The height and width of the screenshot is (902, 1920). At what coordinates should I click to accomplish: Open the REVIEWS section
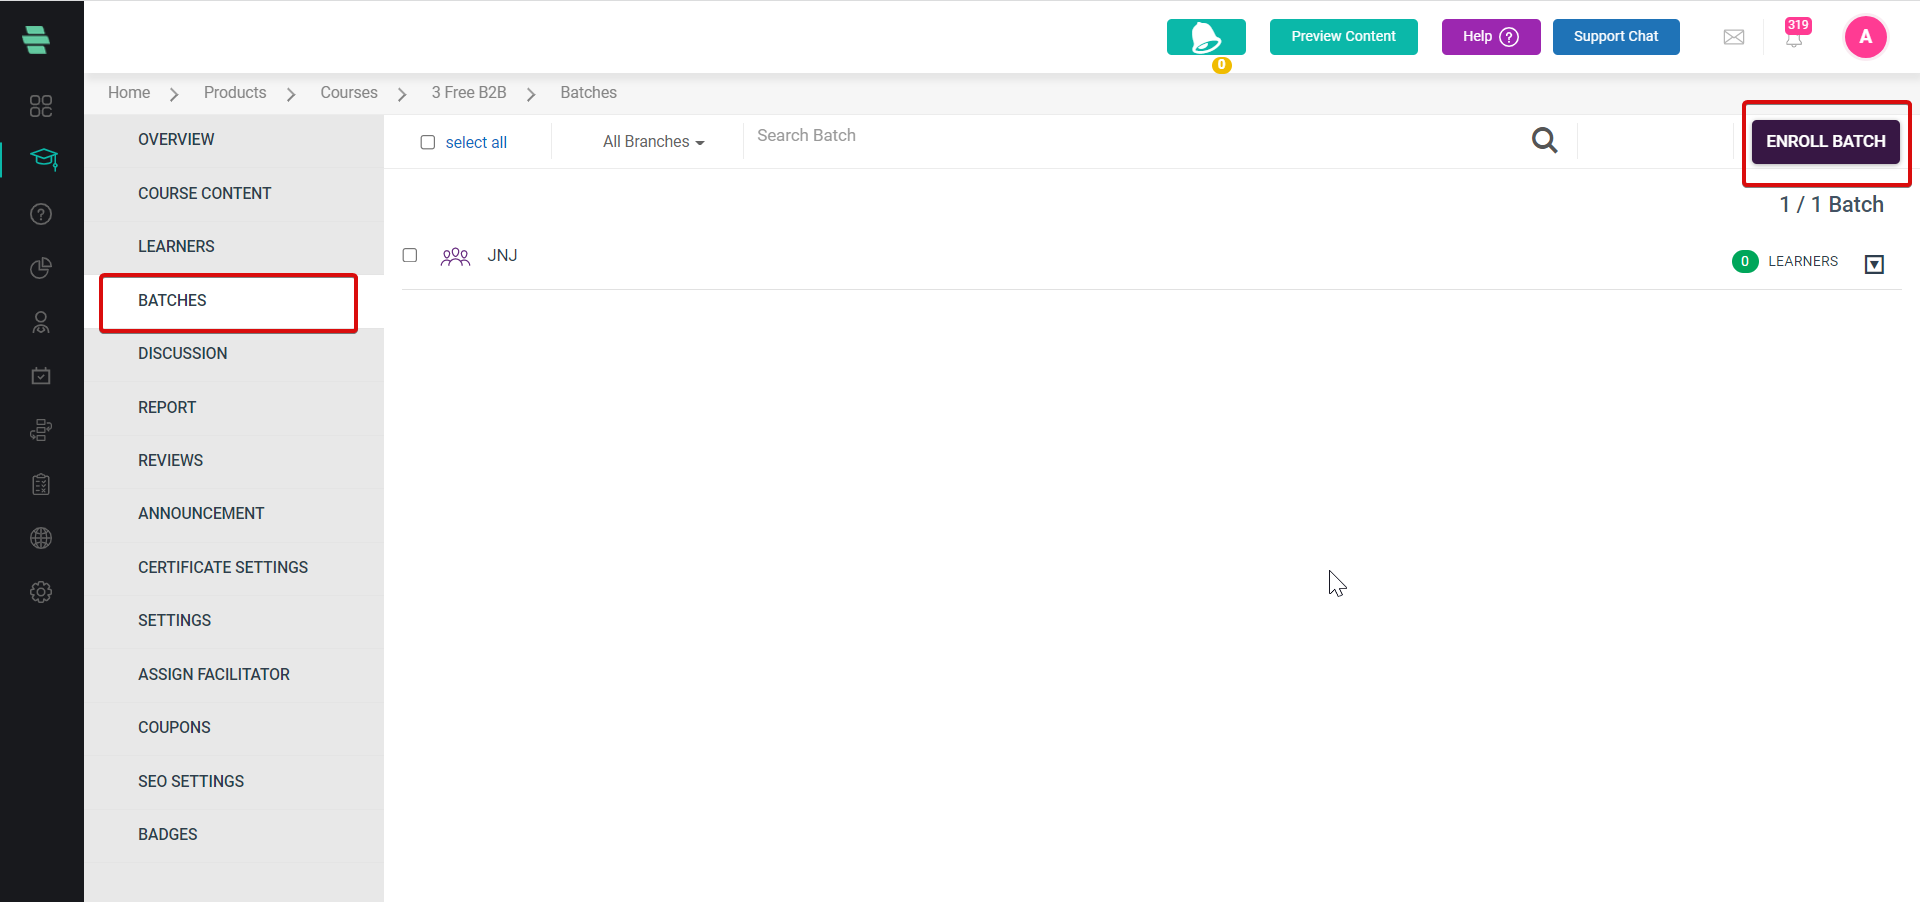(234, 460)
